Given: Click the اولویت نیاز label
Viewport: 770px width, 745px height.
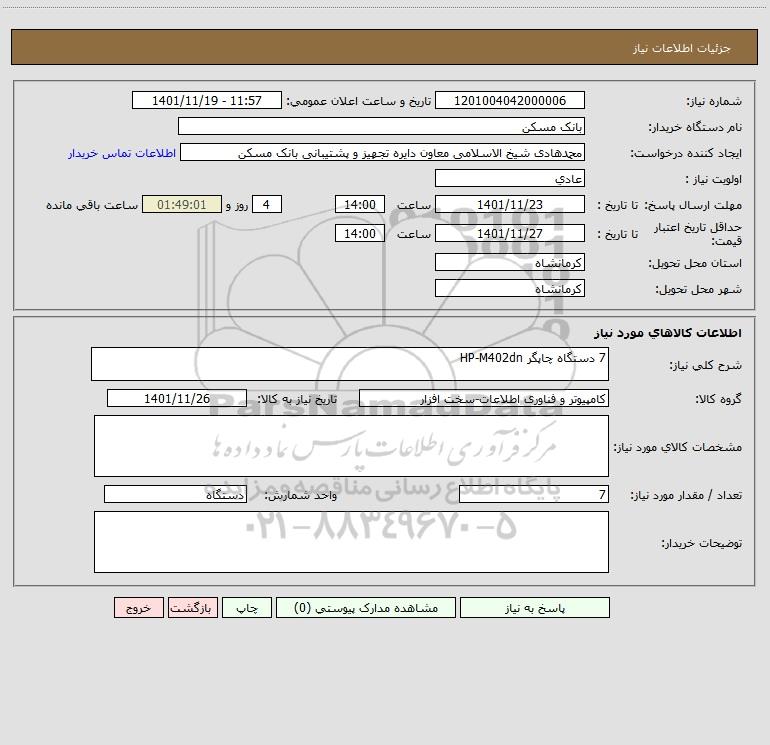Looking at the screenshot, I should pyautogui.click(x=714, y=180).
